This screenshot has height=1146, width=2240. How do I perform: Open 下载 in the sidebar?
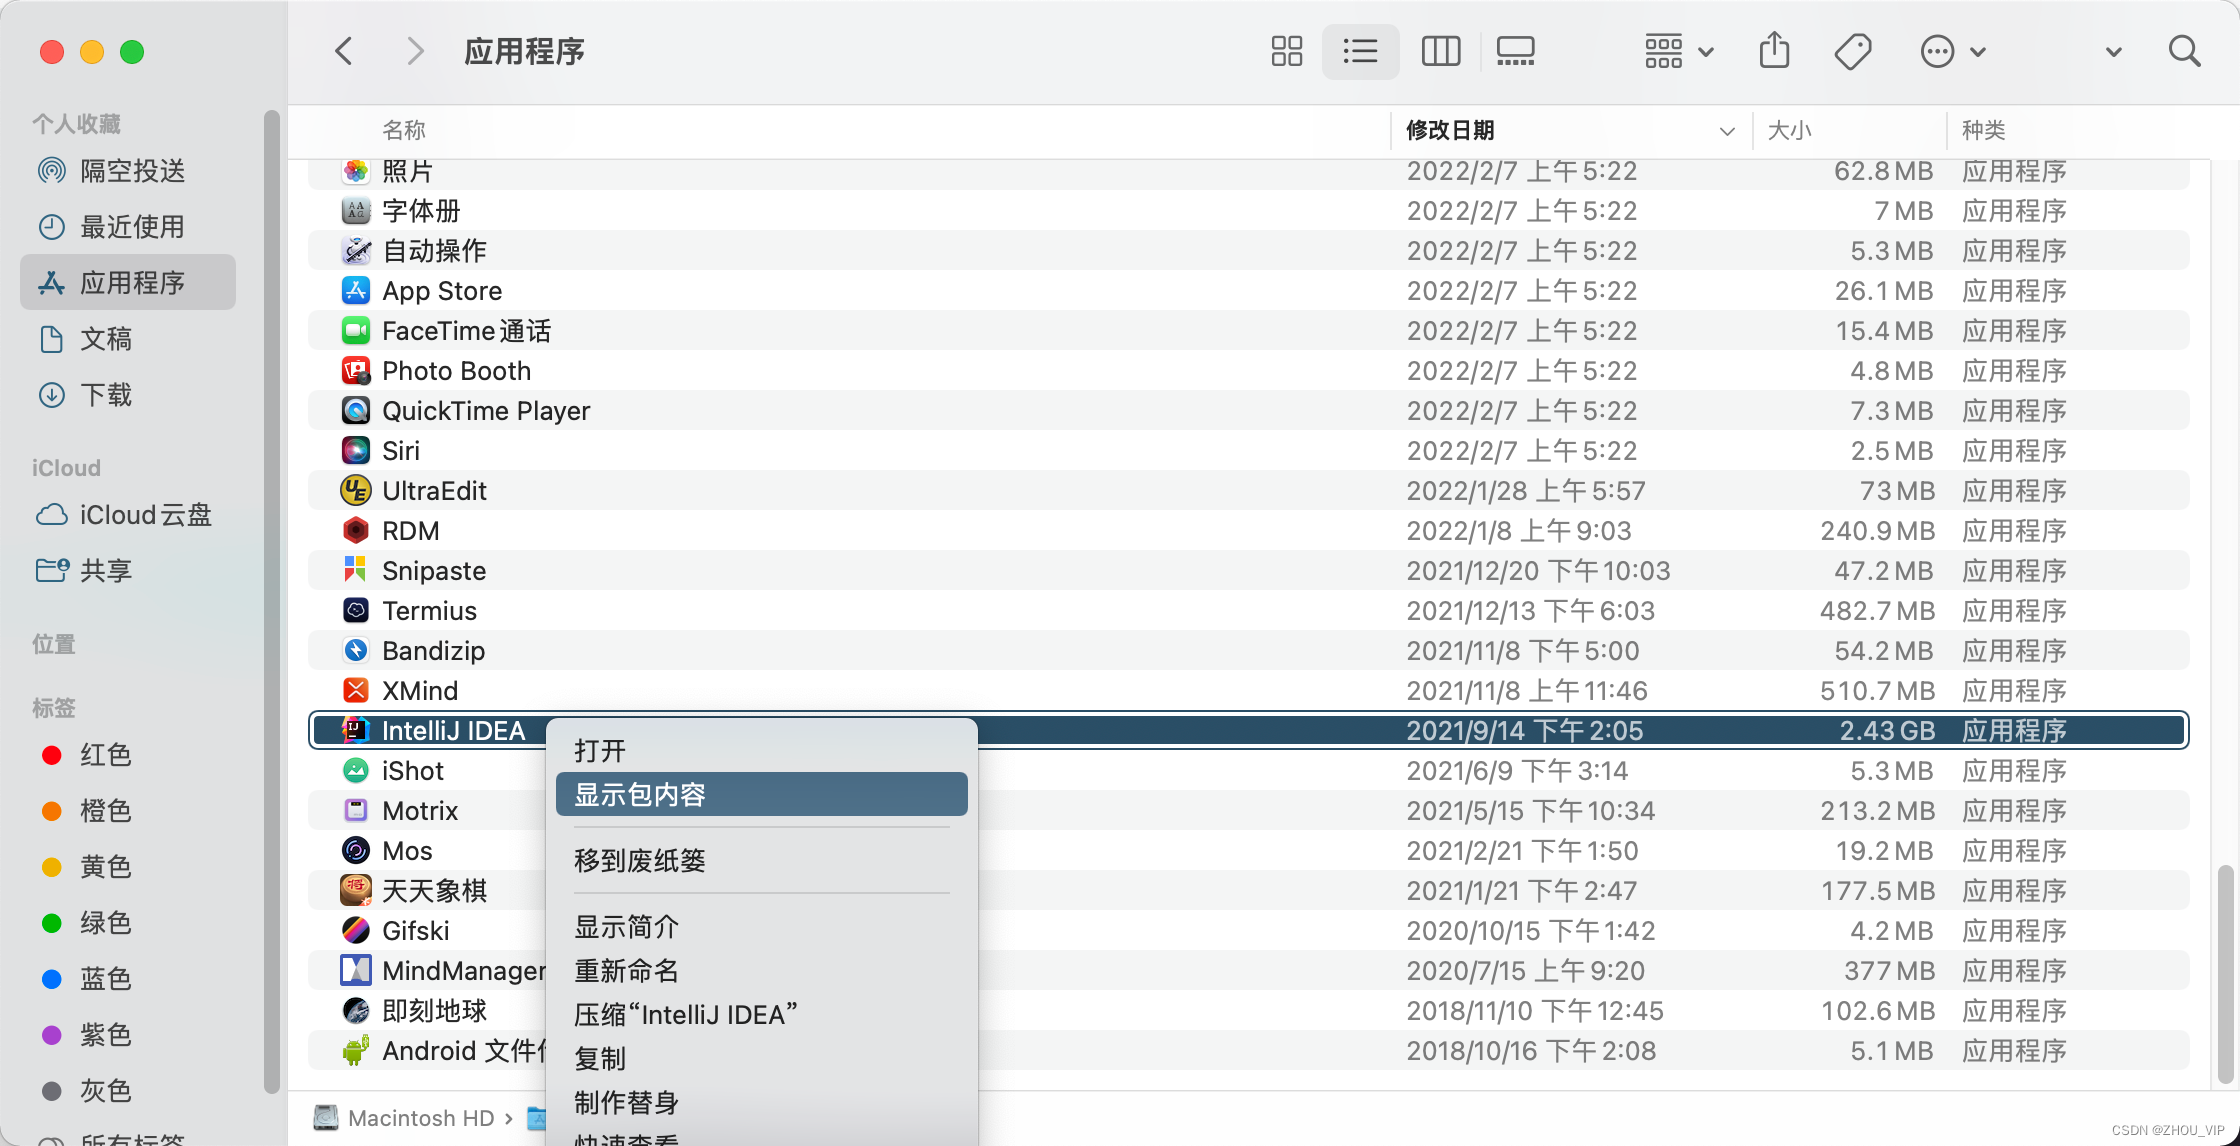(105, 395)
